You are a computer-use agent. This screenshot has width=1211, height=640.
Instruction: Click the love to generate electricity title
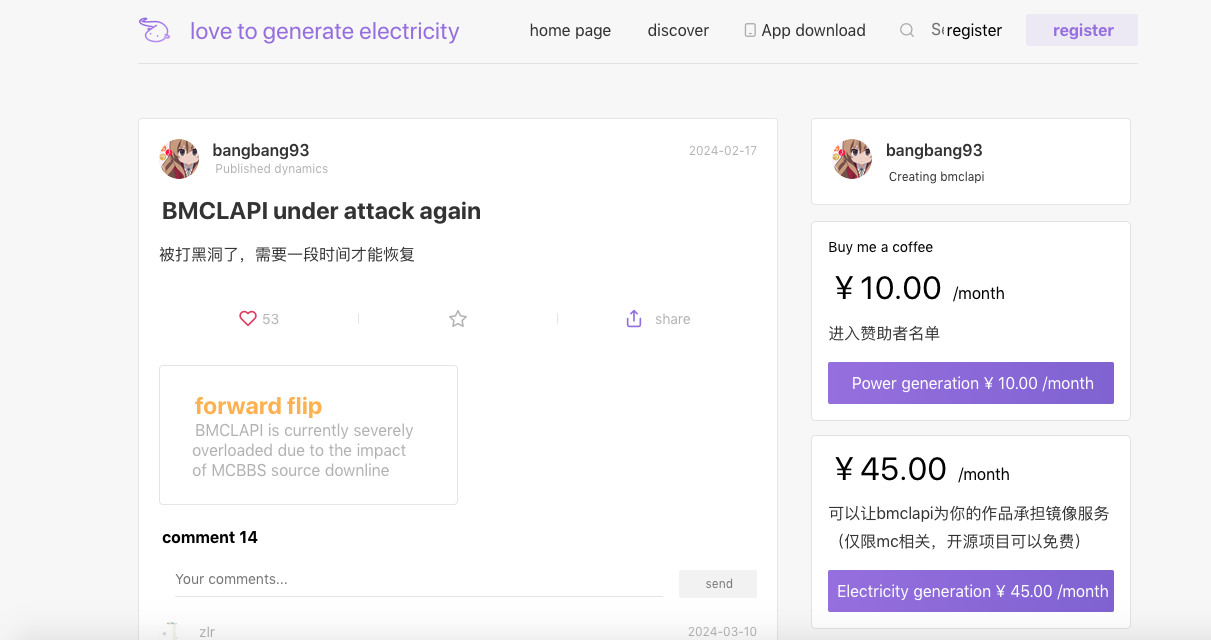[x=324, y=31]
